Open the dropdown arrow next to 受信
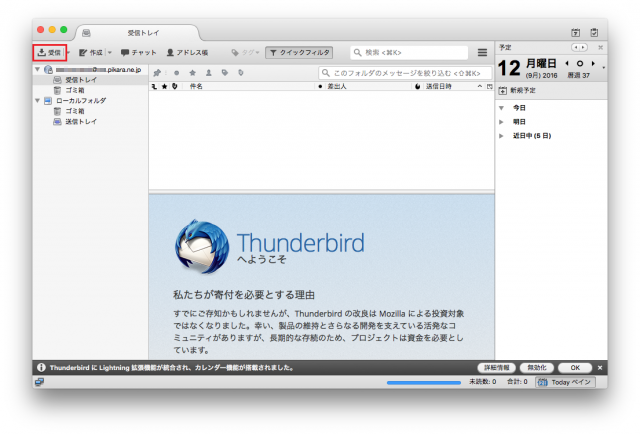This screenshot has height=435, width=640. (x=68, y=53)
